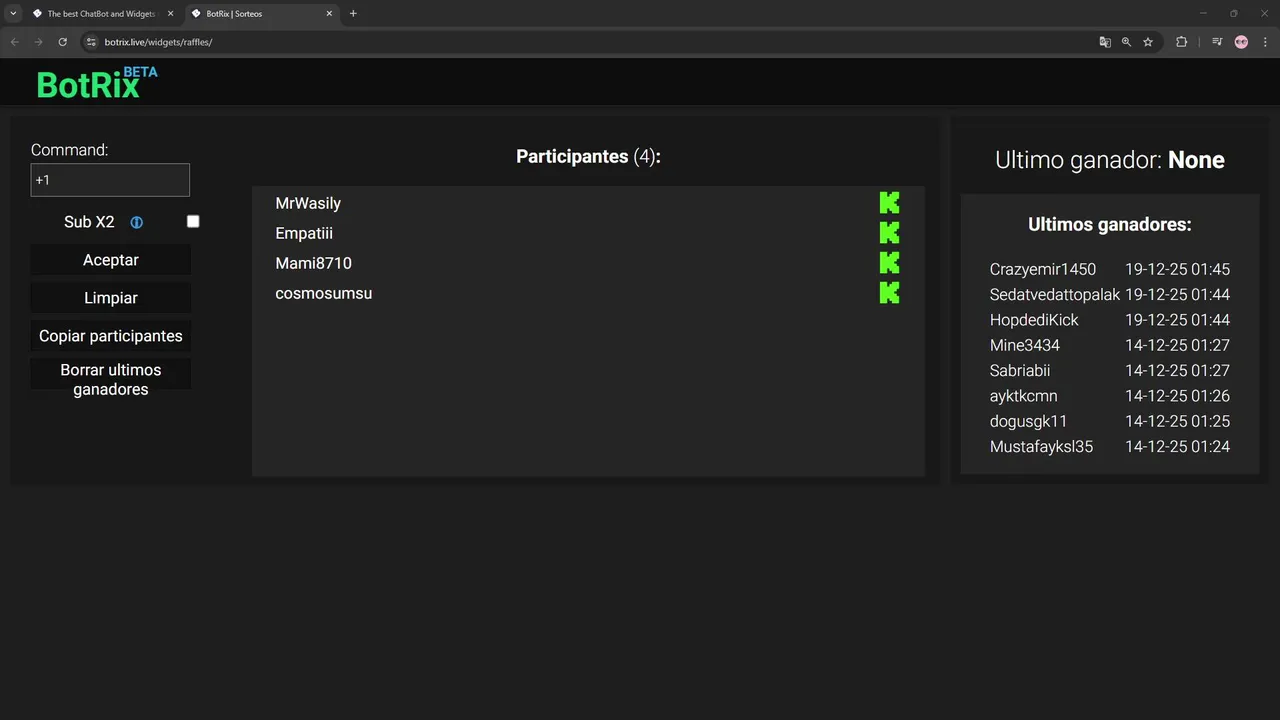Open the BotRix BETA logo
The width and height of the screenshot is (1280, 720).
[97, 83]
